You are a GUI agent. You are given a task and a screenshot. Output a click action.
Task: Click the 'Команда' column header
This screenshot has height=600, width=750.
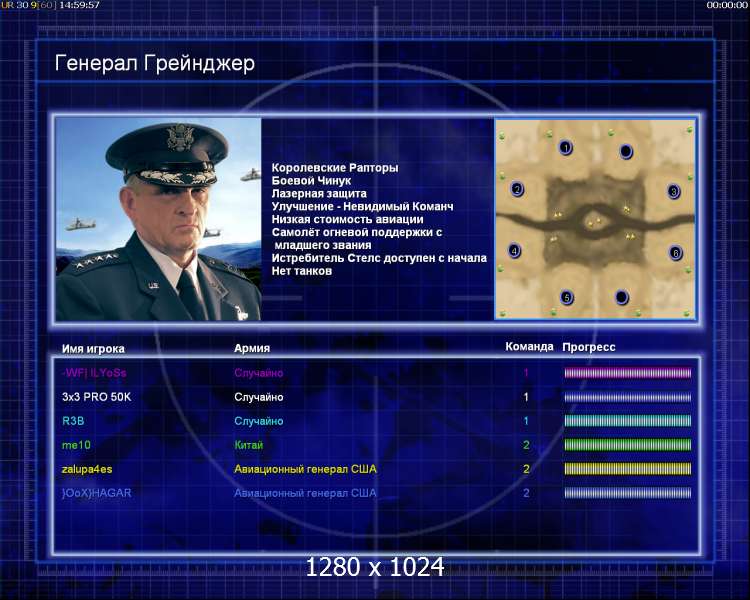(529, 346)
